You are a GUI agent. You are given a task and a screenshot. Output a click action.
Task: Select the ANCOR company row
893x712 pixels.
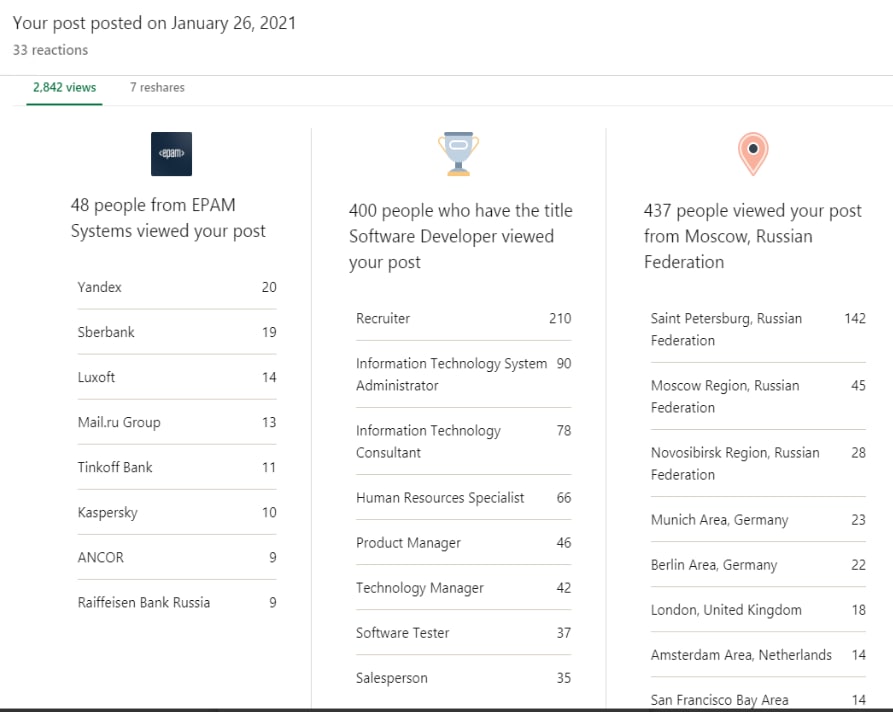177,557
